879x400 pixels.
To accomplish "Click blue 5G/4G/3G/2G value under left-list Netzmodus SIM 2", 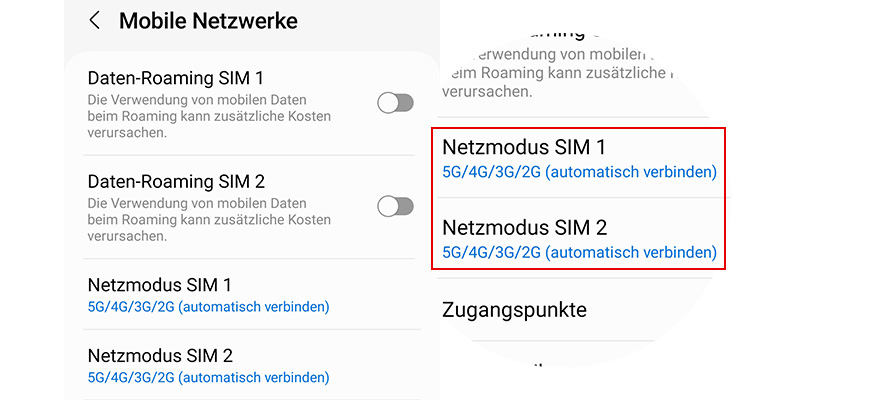I will click(208, 377).
